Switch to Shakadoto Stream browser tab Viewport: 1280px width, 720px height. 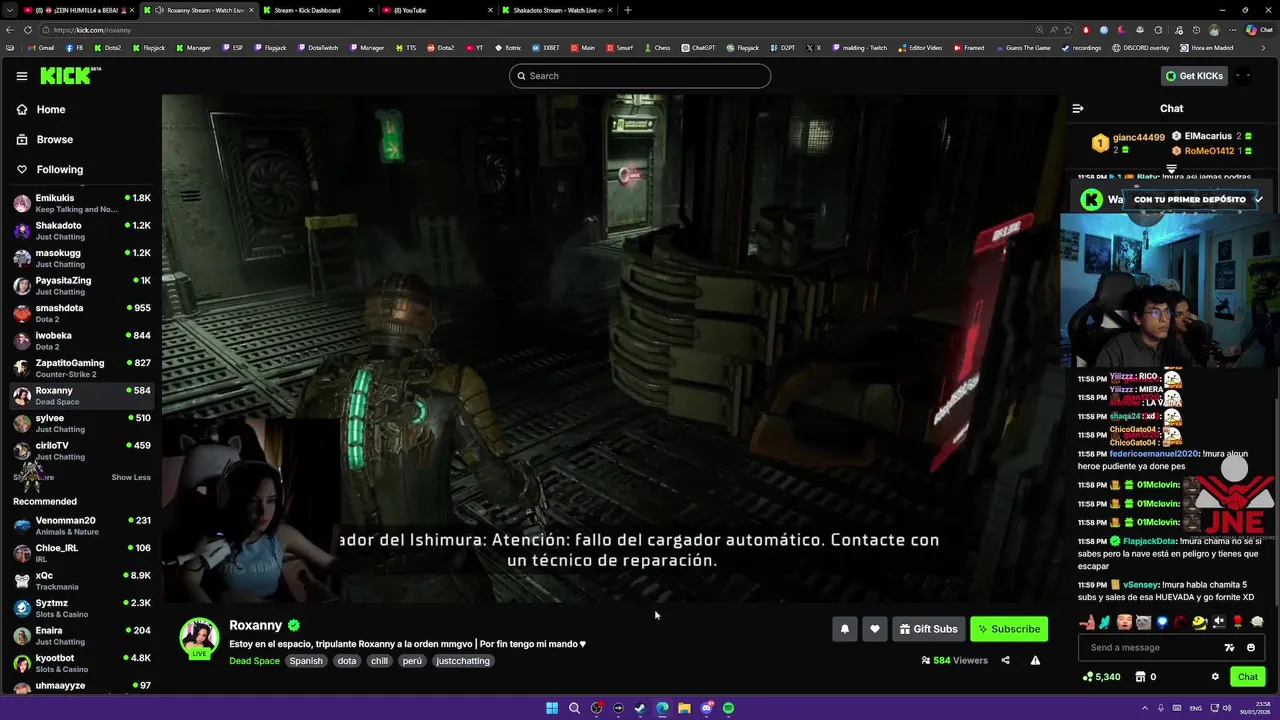[556, 10]
